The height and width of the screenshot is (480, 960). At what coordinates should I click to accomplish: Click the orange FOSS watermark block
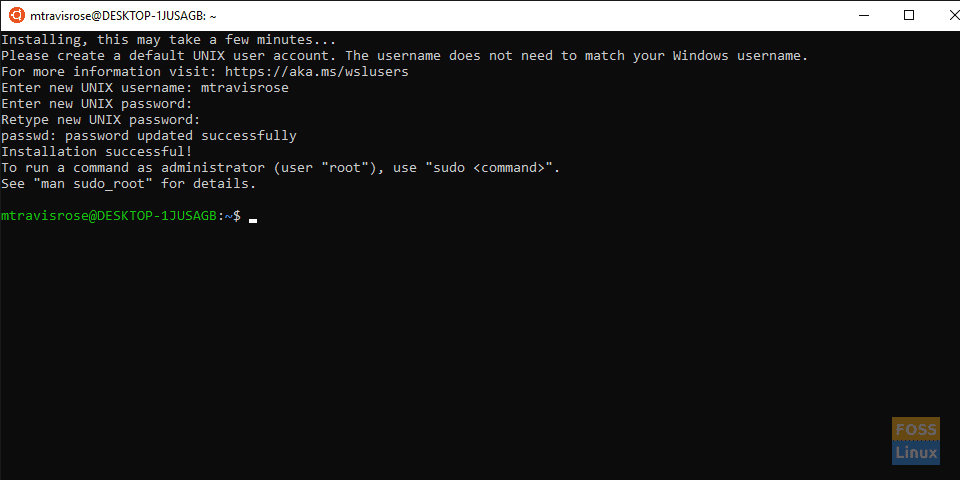pos(916,429)
